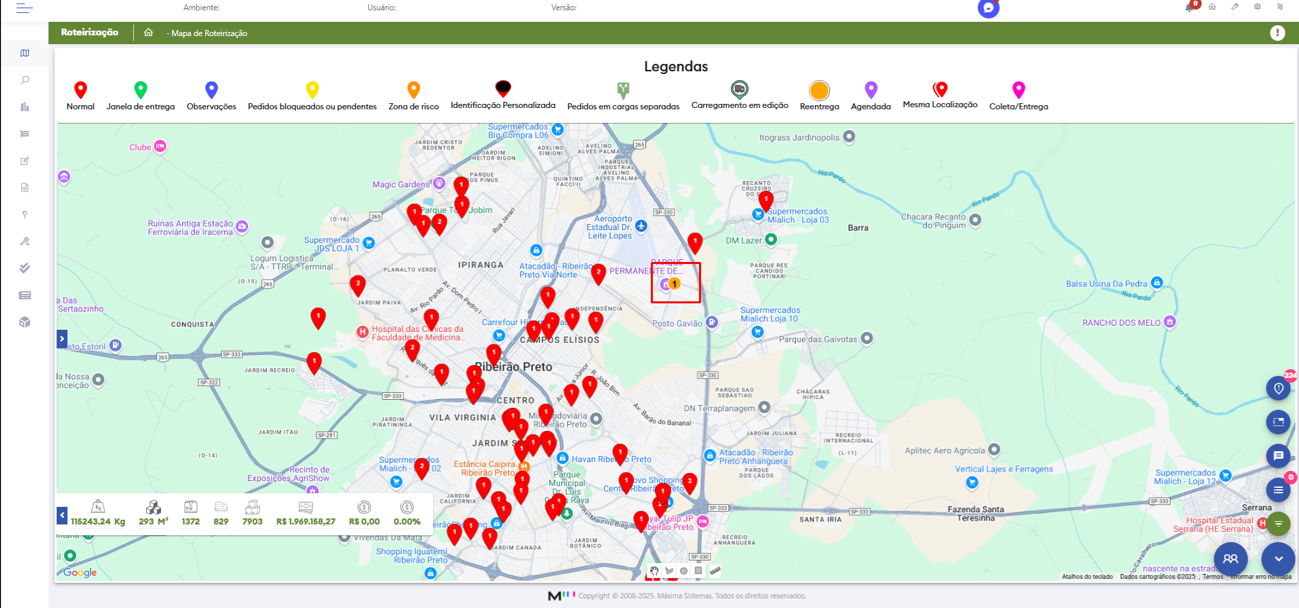Select the polyline drawing tool on map
1299x608 pixels.
tap(669, 571)
